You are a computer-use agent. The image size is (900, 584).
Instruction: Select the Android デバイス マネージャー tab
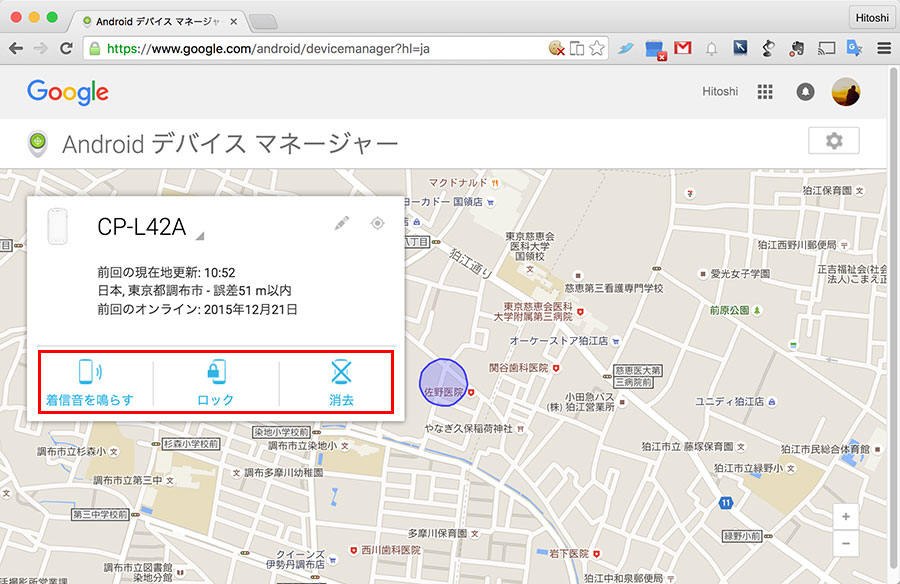(x=157, y=21)
